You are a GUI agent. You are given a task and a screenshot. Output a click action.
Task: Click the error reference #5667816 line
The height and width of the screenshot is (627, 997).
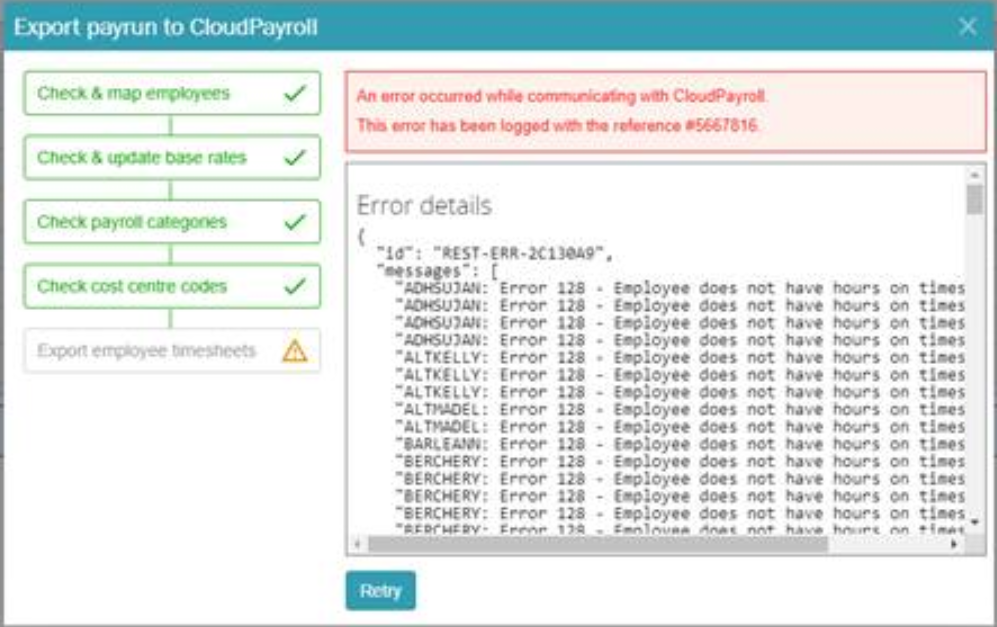[558, 125]
